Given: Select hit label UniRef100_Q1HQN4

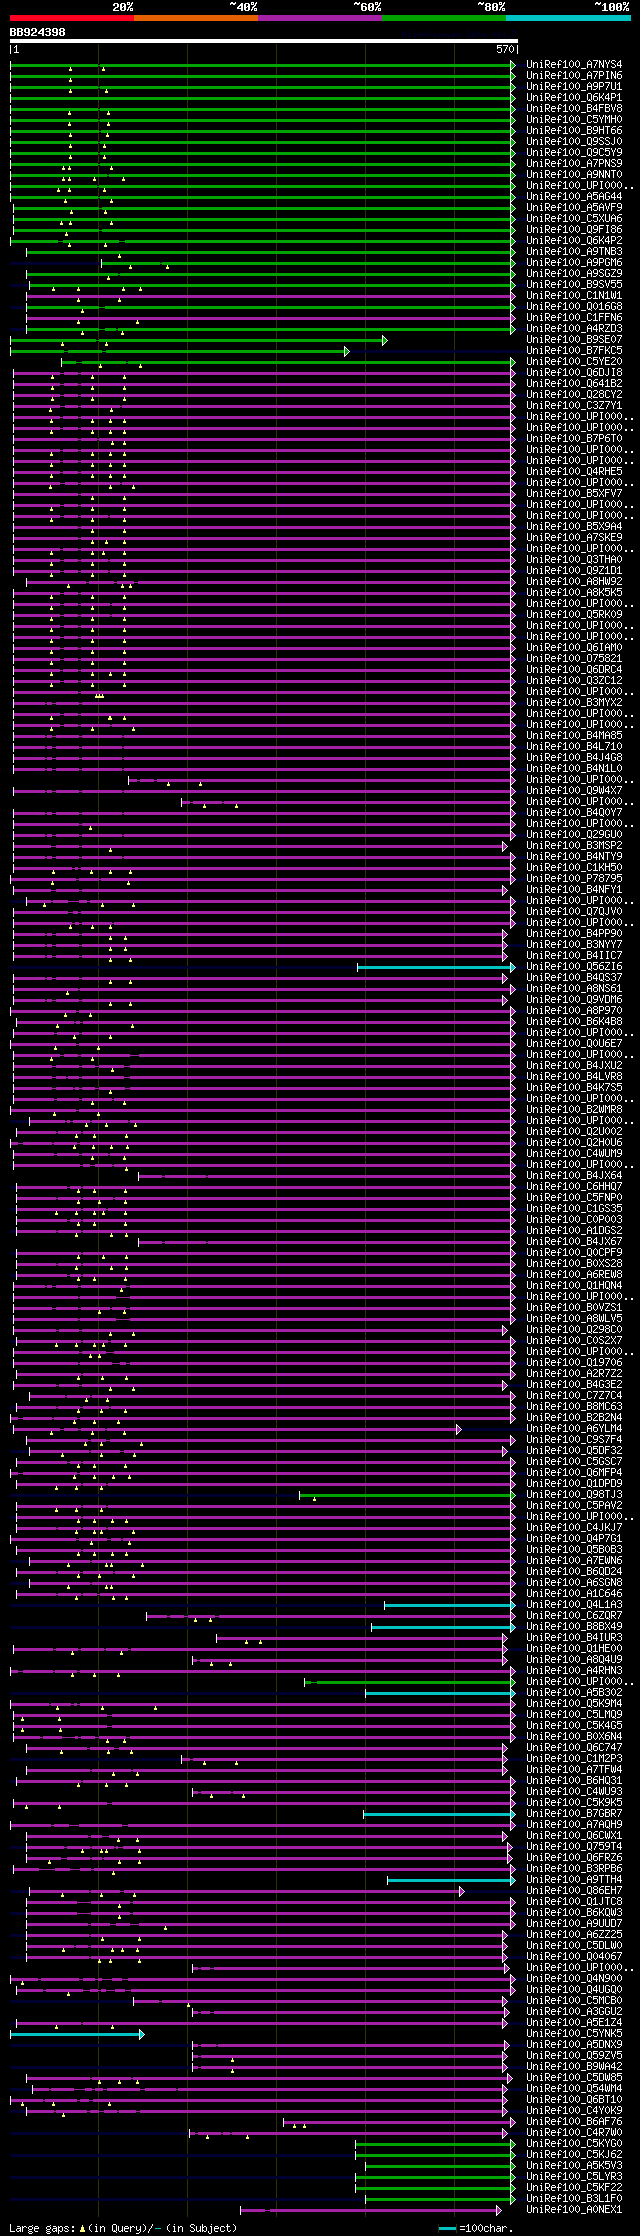Looking at the screenshot, I should (574, 1286).
